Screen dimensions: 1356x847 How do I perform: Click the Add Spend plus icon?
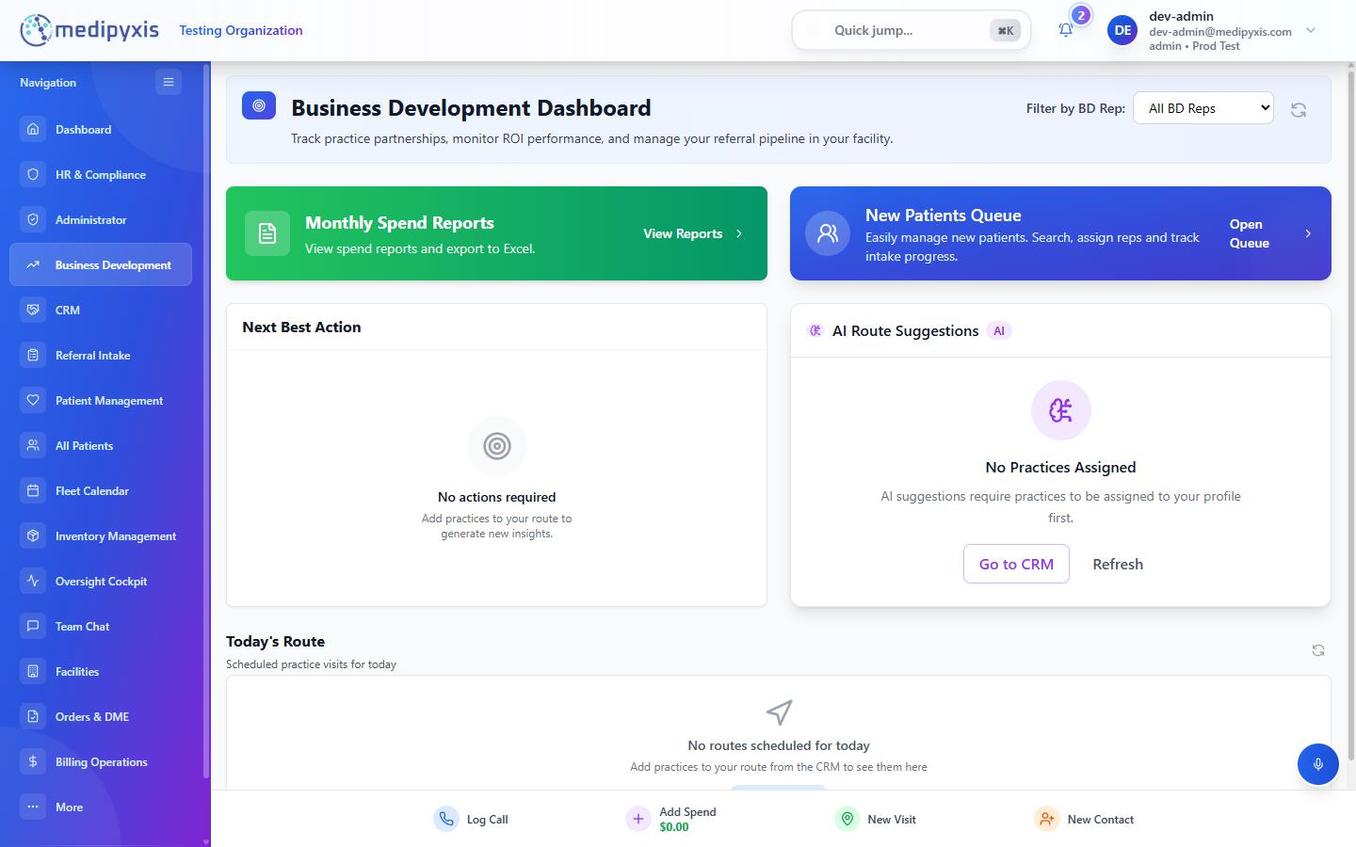638,819
